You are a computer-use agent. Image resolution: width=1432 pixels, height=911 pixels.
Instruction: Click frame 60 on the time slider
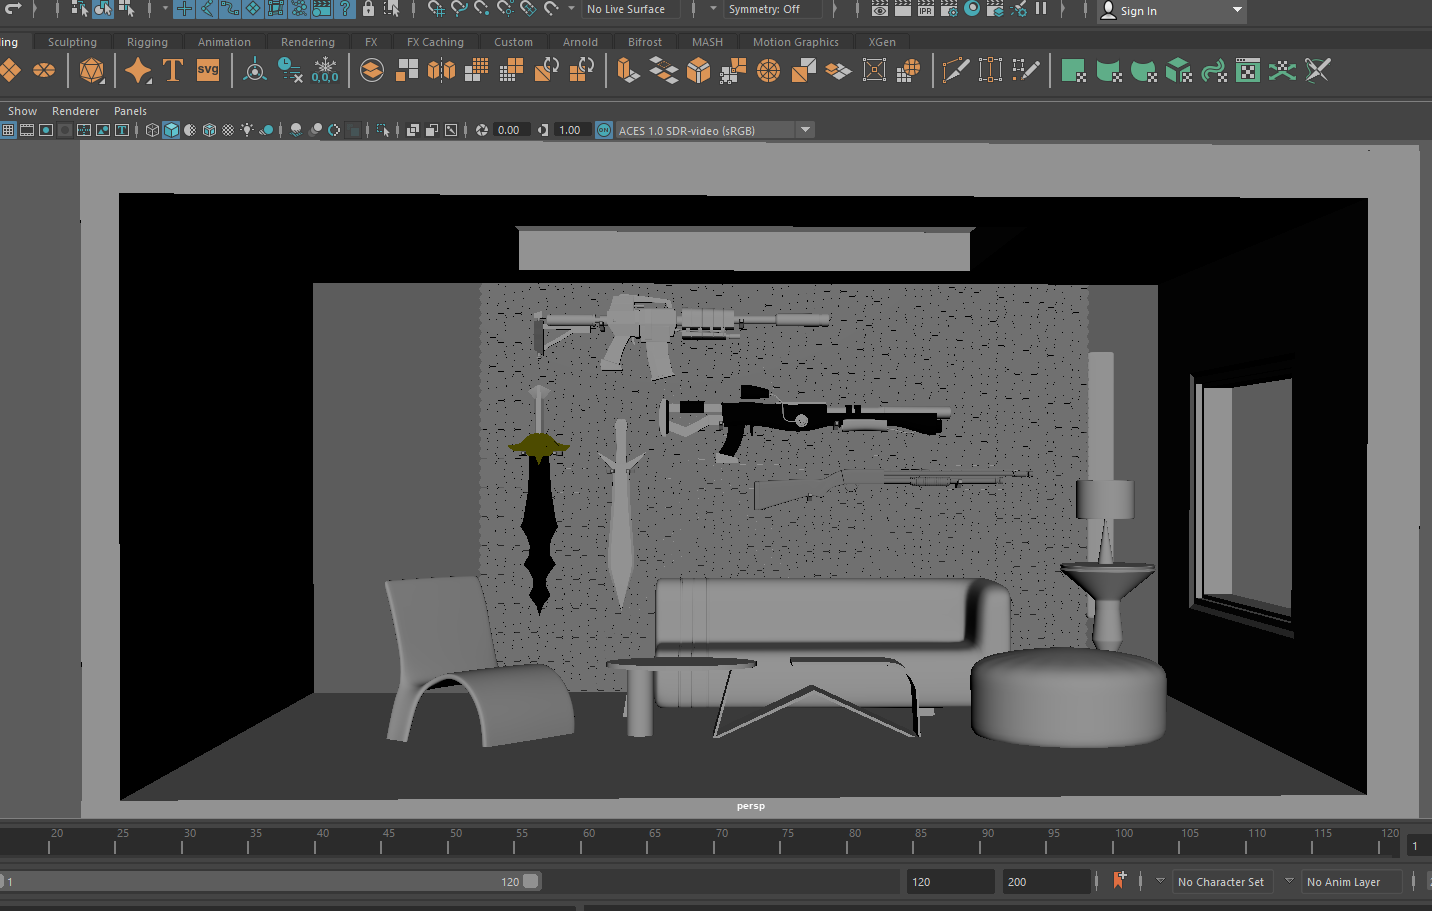click(581, 846)
